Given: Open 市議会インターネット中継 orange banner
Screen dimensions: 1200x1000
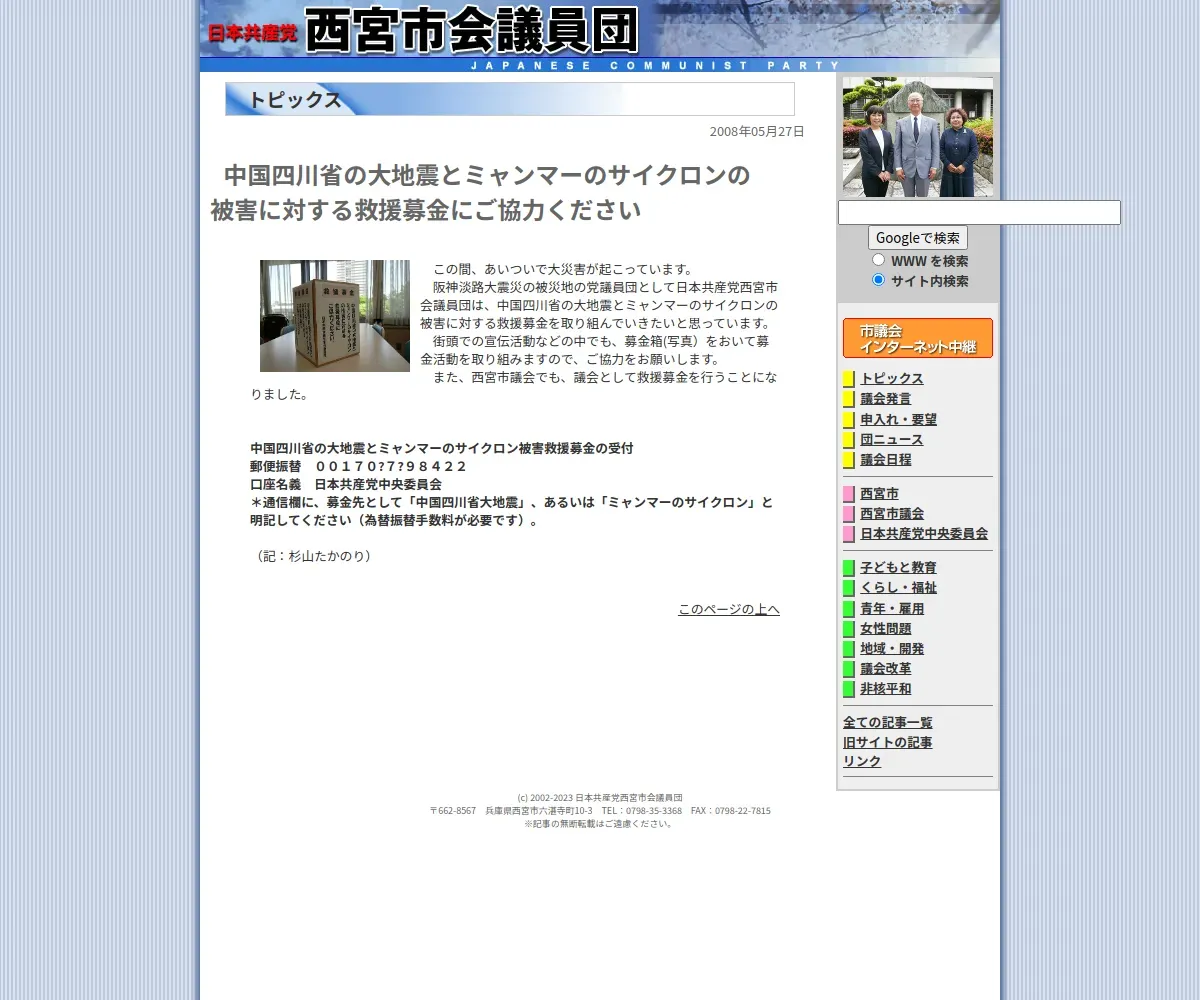Looking at the screenshot, I should 918,338.
